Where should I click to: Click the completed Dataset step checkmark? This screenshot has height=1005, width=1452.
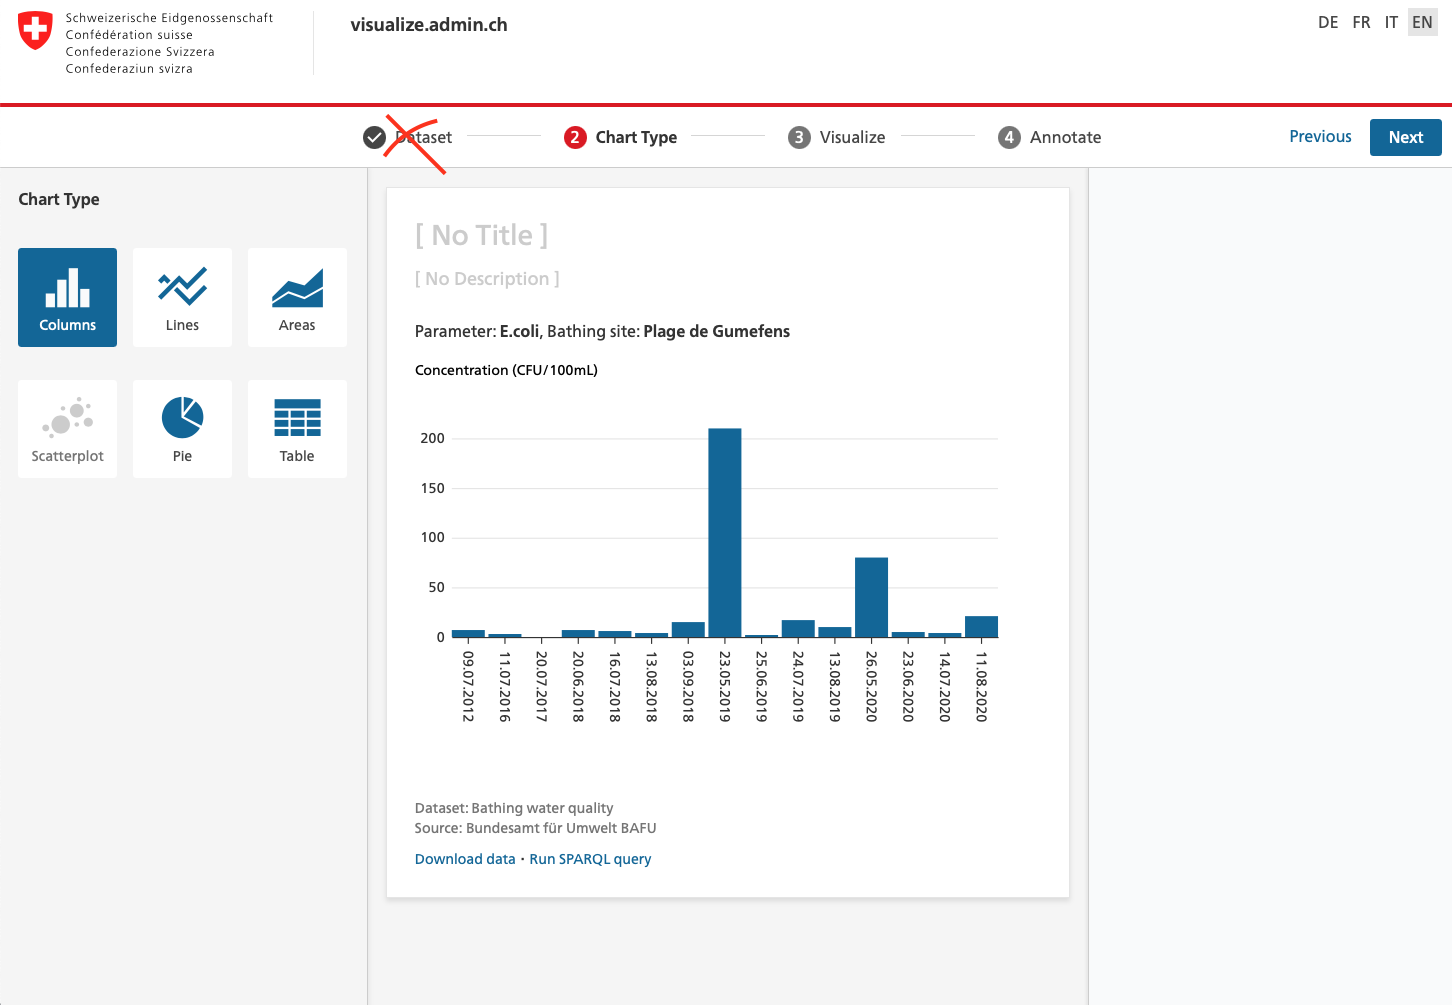tap(374, 137)
